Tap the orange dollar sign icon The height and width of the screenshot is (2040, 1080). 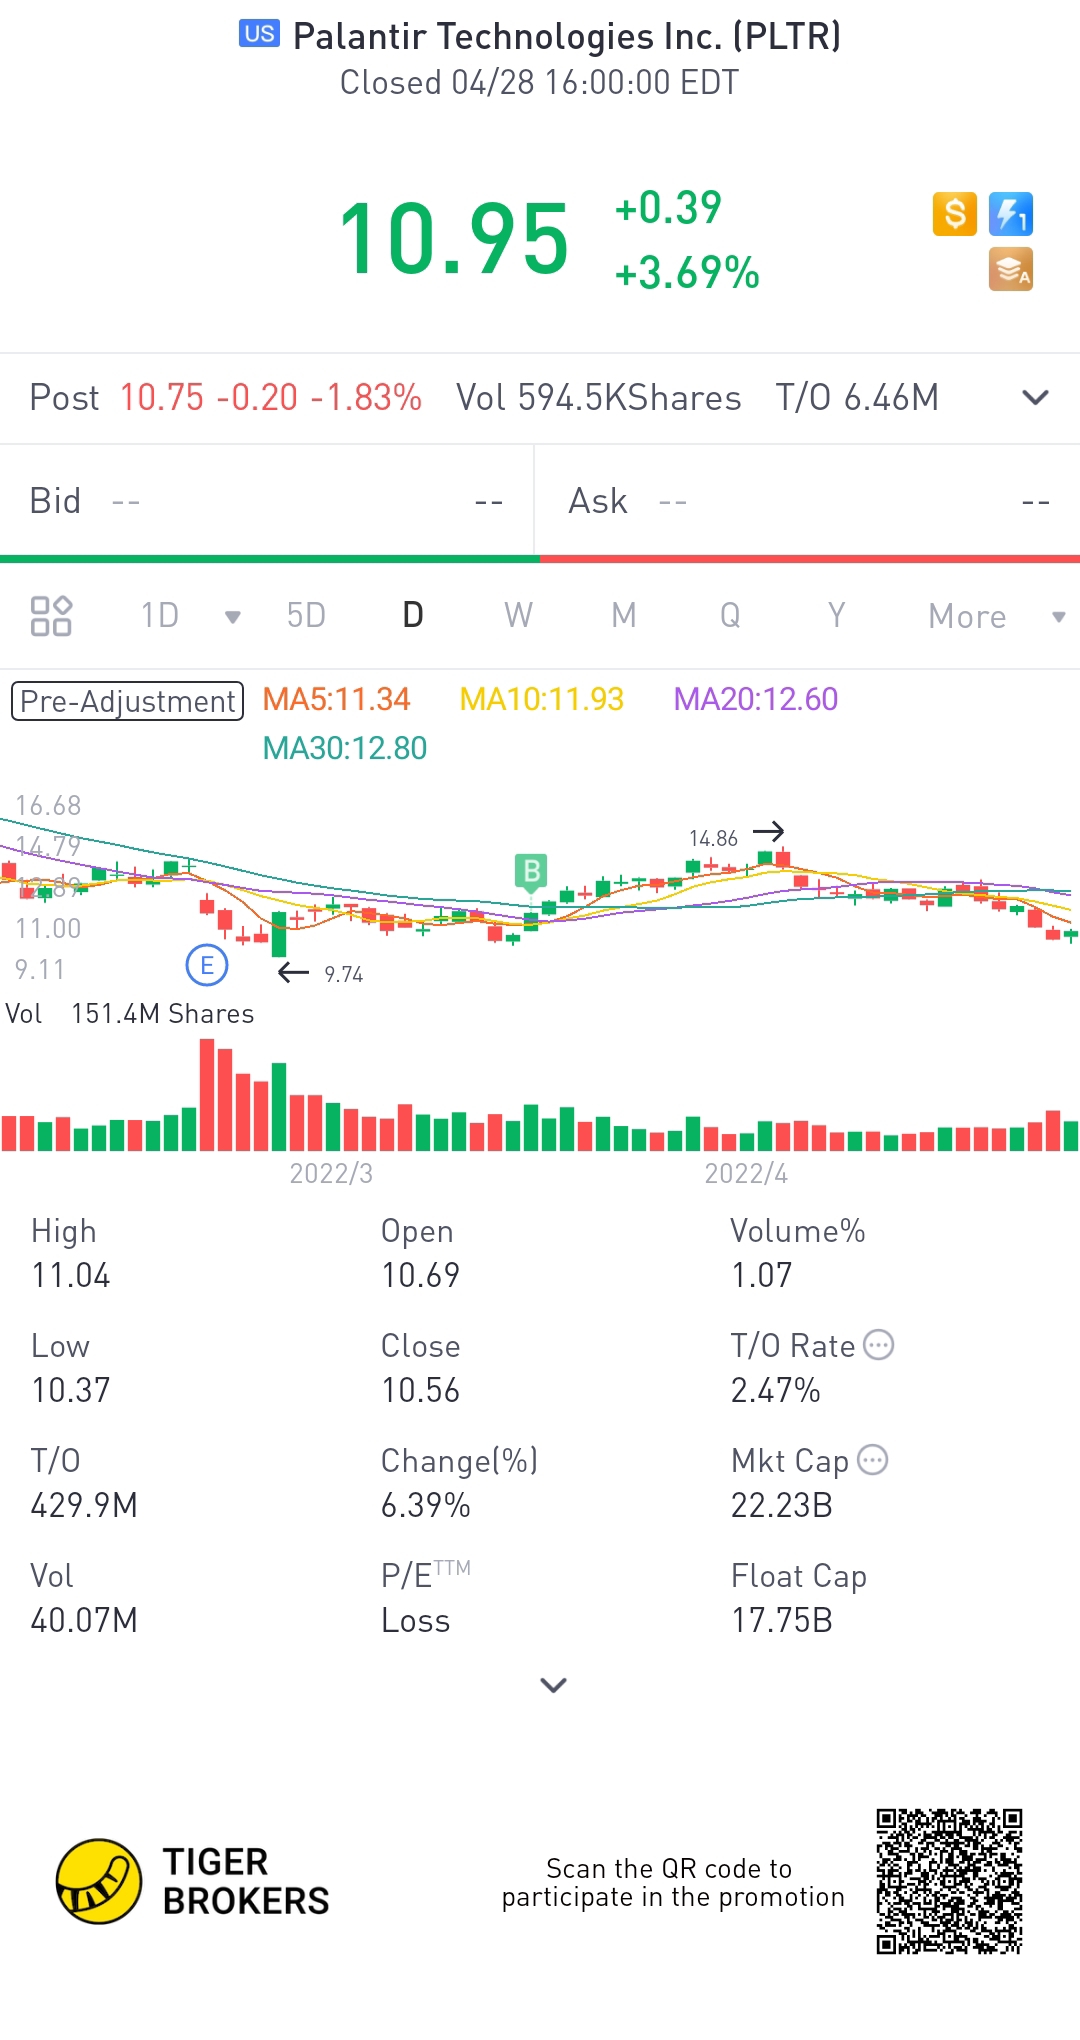click(x=955, y=214)
